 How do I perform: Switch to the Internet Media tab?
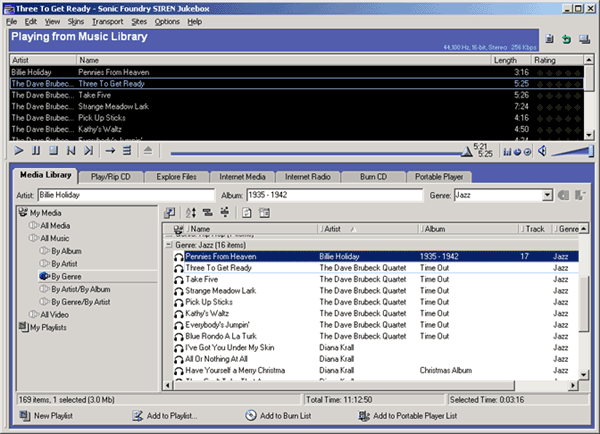pos(242,177)
